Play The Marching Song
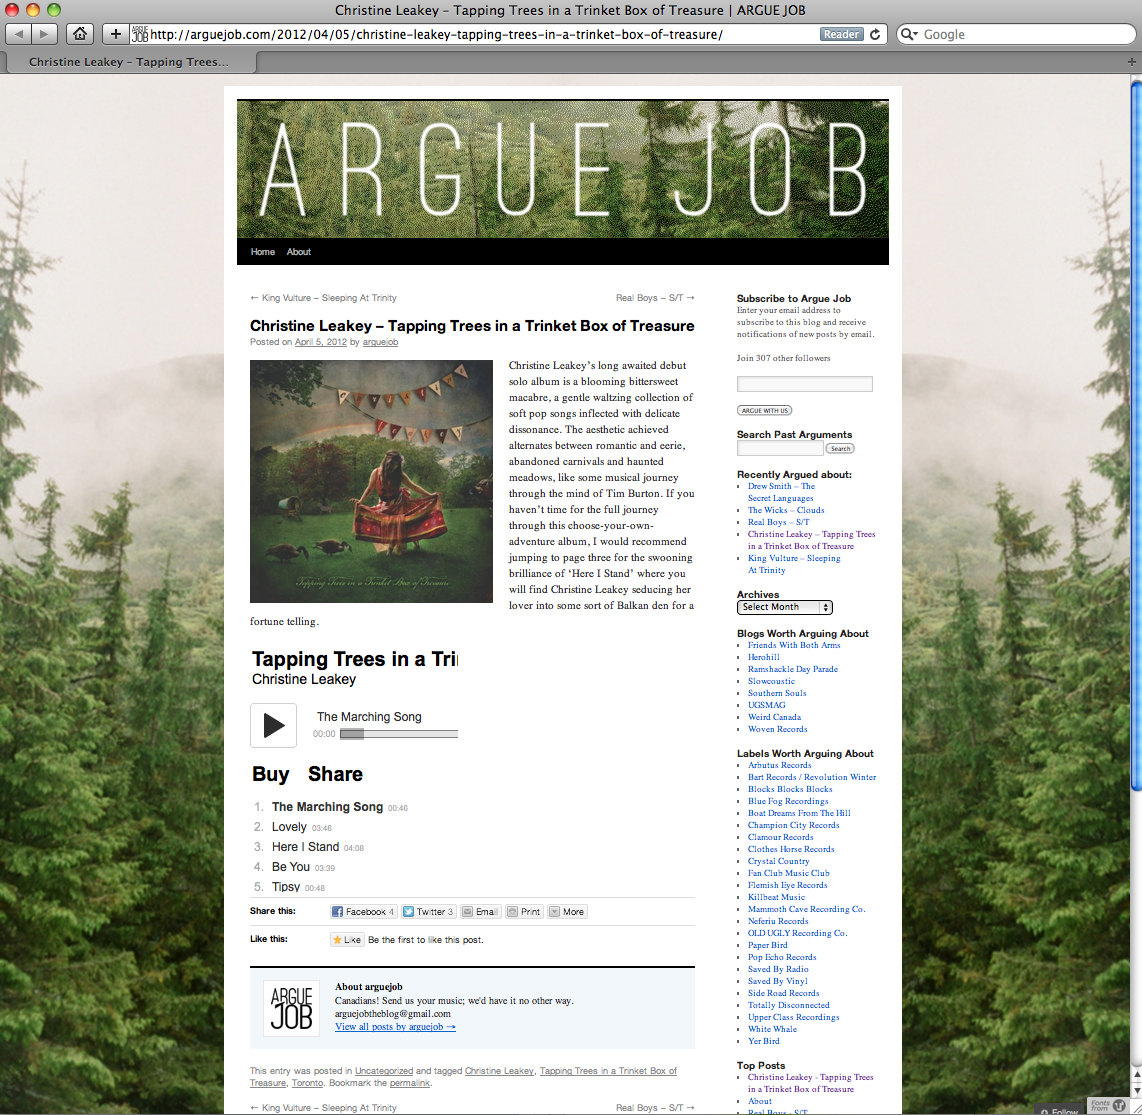 click(x=273, y=725)
